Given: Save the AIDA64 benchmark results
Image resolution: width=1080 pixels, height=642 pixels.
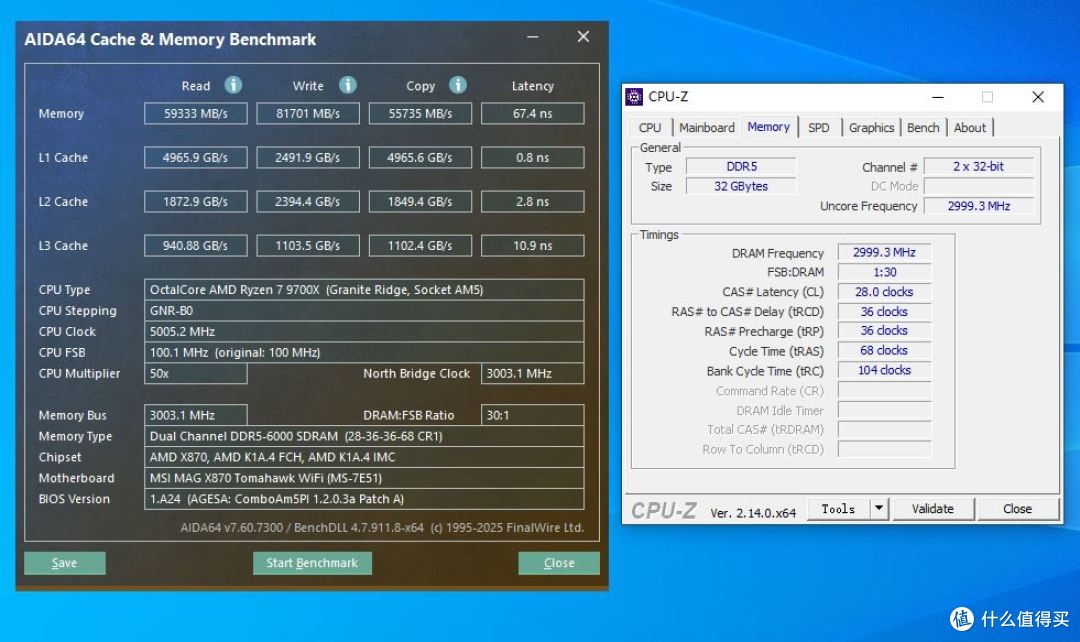Looking at the screenshot, I should coord(65,563).
